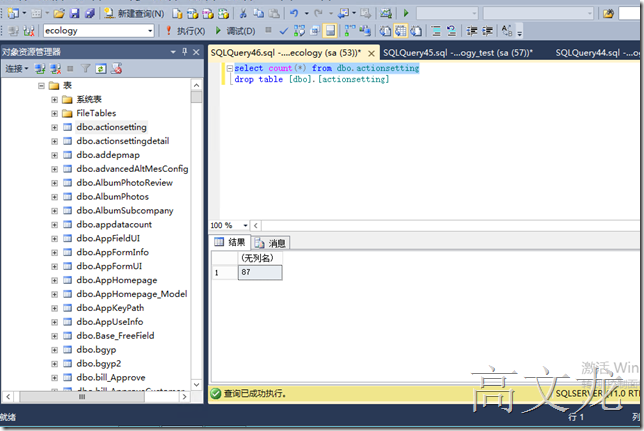Select dbo.actionsettingdetail in the tree
This screenshot has width=644, height=431.
tap(122, 141)
